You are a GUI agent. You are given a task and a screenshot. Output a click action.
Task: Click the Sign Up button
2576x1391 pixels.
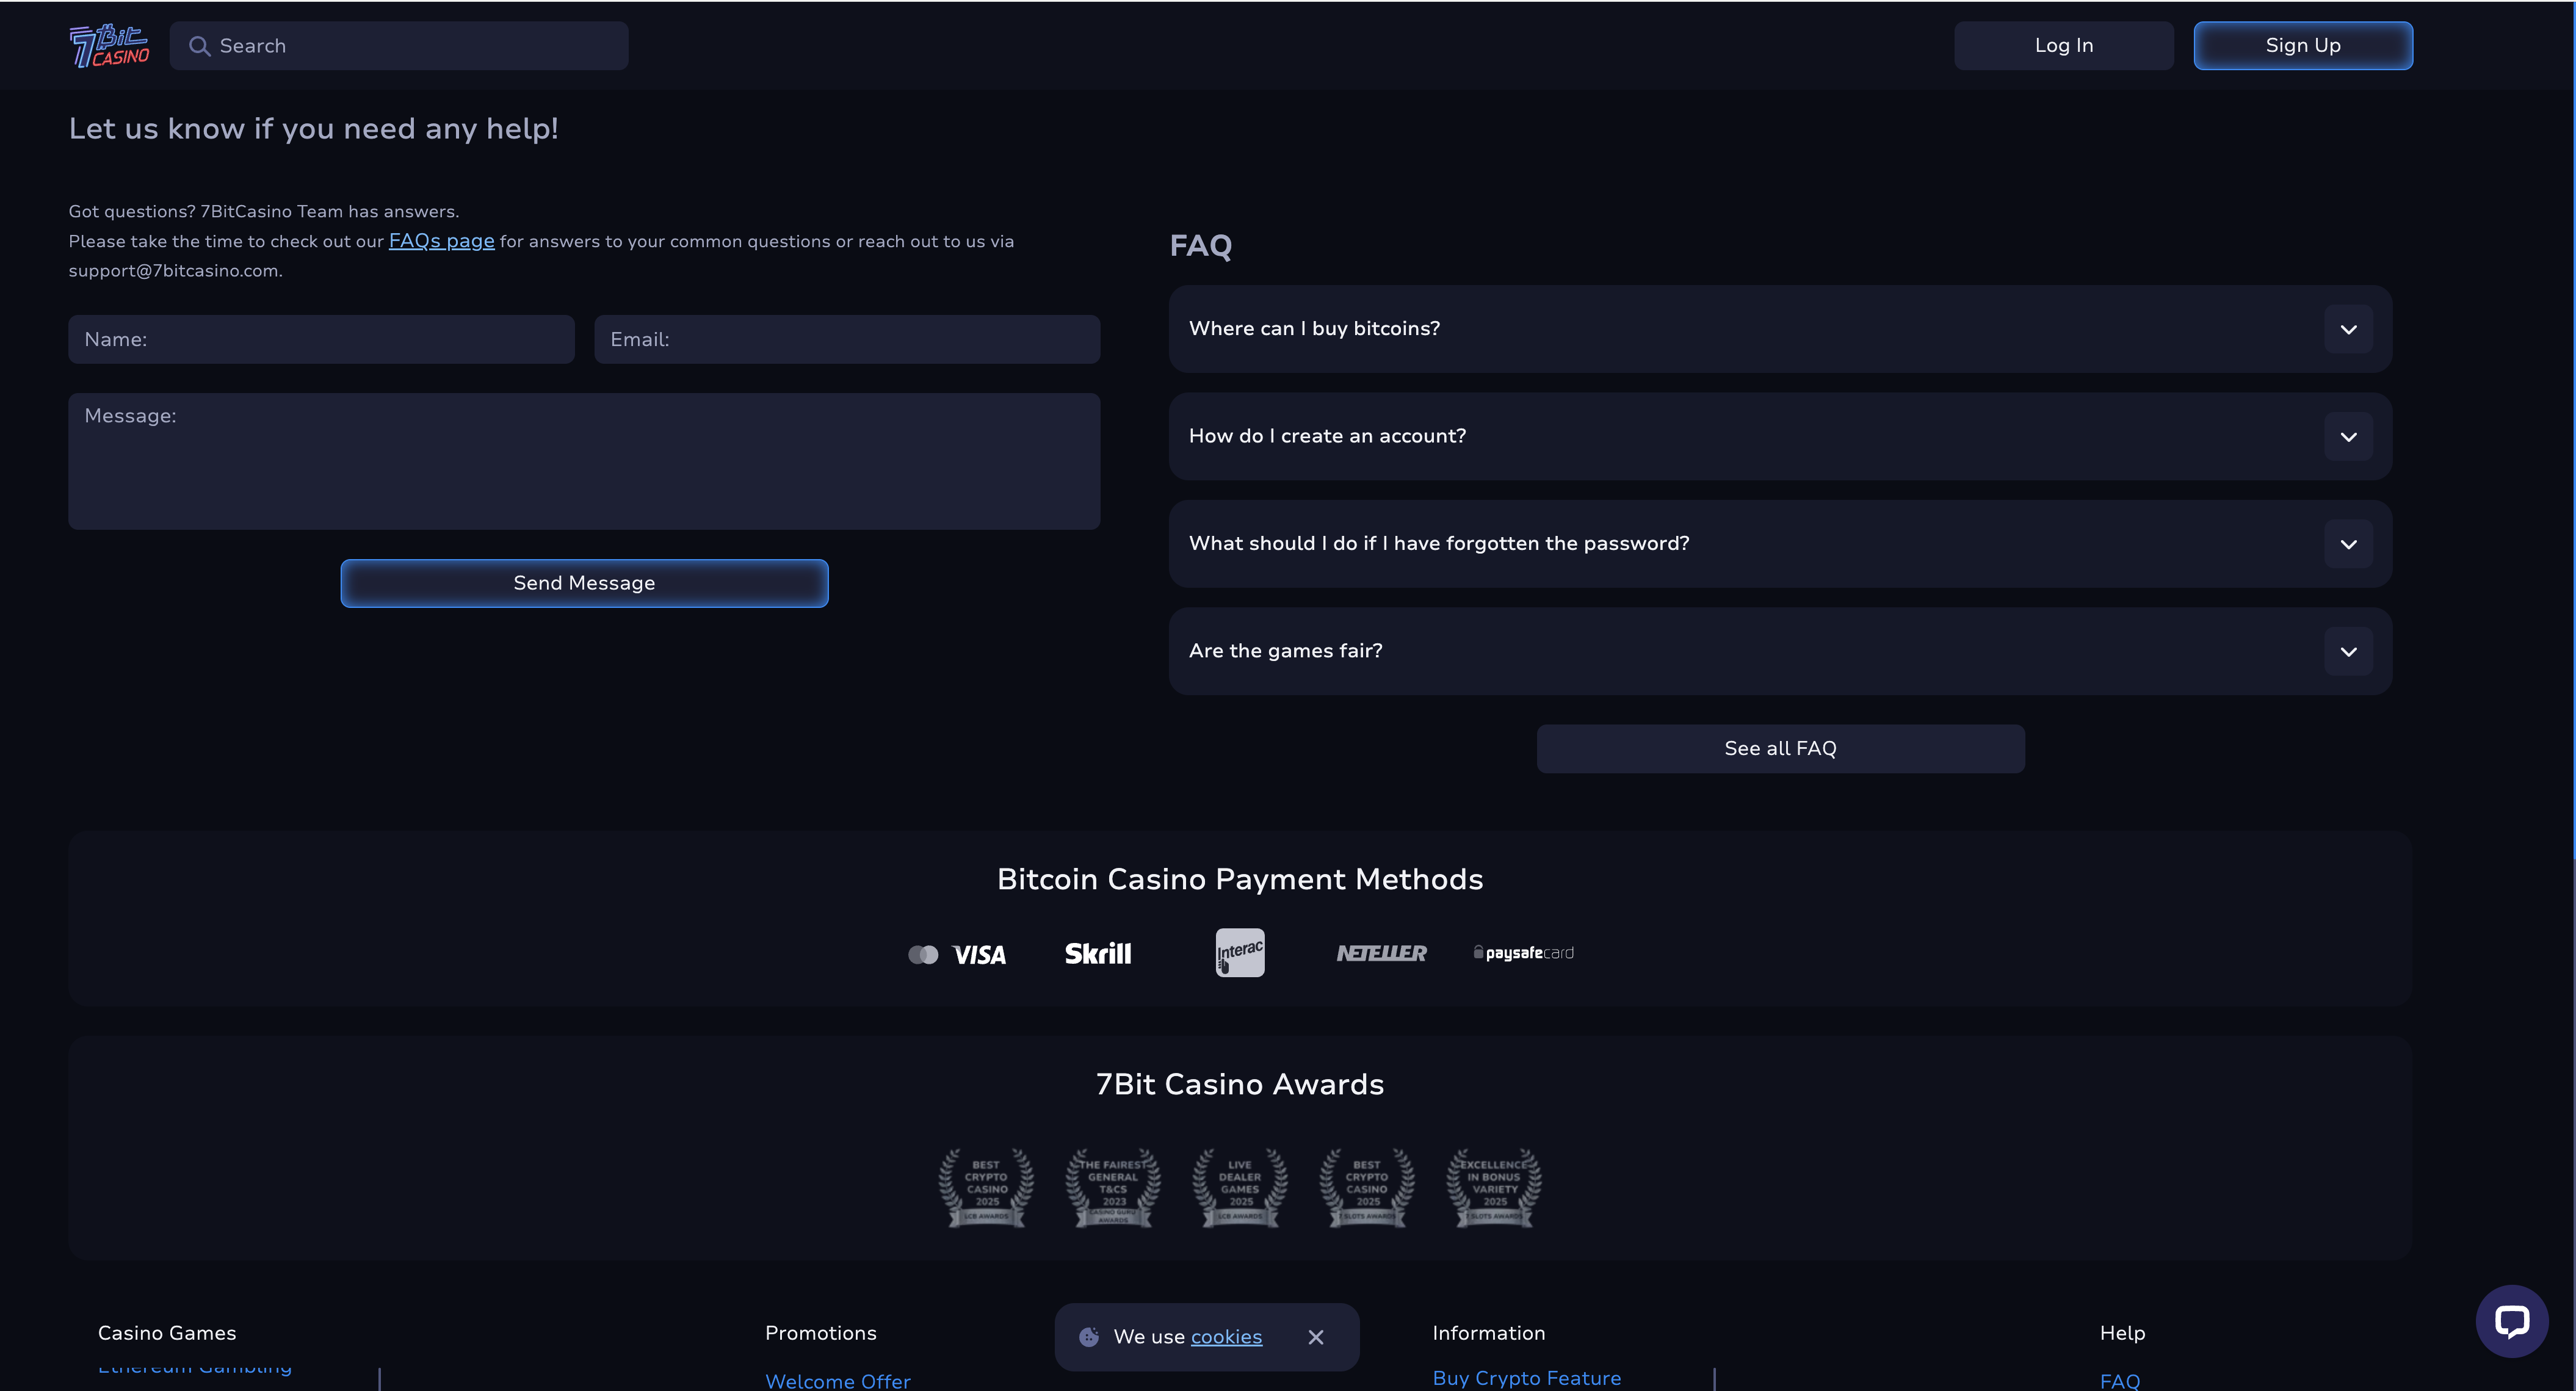(x=2303, y=46)
